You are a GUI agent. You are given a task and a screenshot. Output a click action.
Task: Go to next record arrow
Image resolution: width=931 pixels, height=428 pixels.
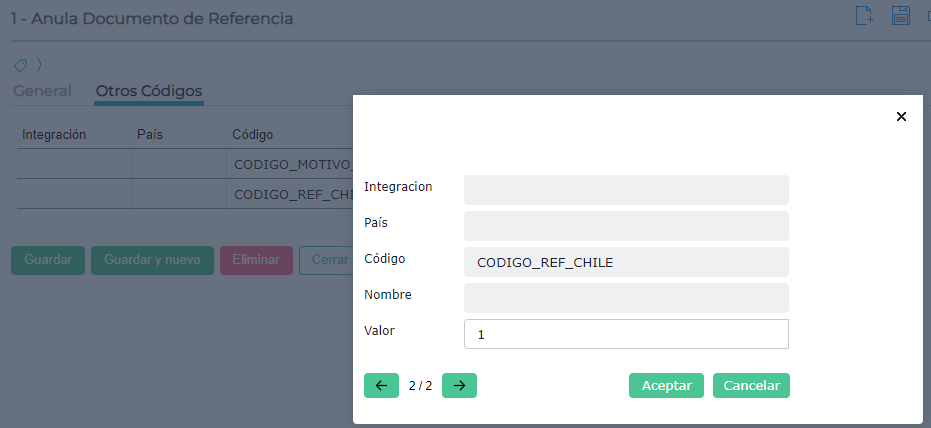[x=459, y=385]
